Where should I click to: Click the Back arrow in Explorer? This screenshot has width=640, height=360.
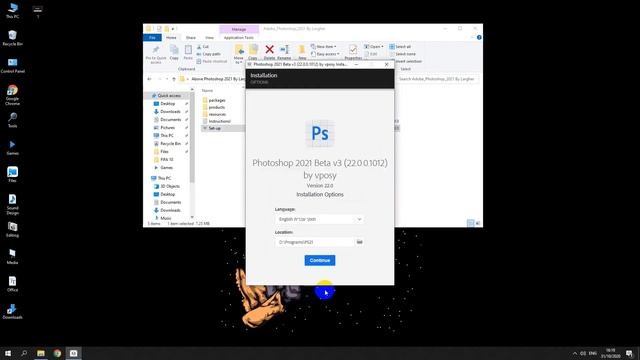click(x=149, y=79)
